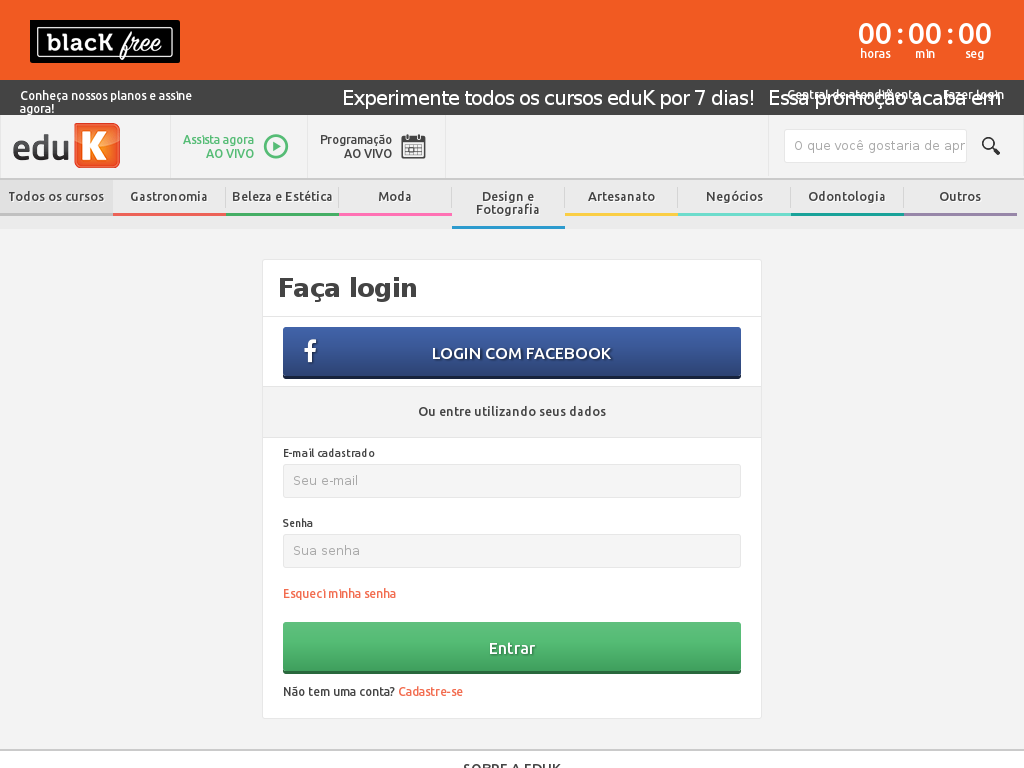Click the site search input box
Viewport: 1024px width, 768px height.
point(875,145)
